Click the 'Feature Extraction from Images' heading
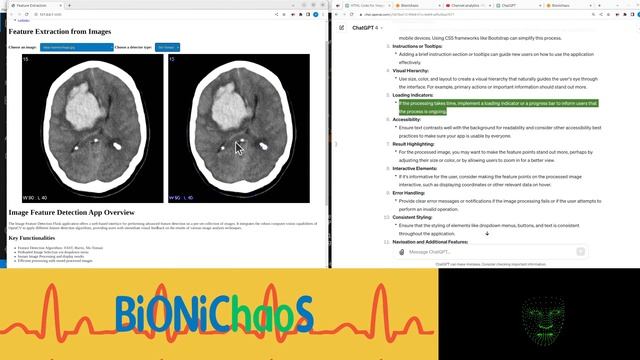Screen dimensions: 640x360 coord(60,31)
